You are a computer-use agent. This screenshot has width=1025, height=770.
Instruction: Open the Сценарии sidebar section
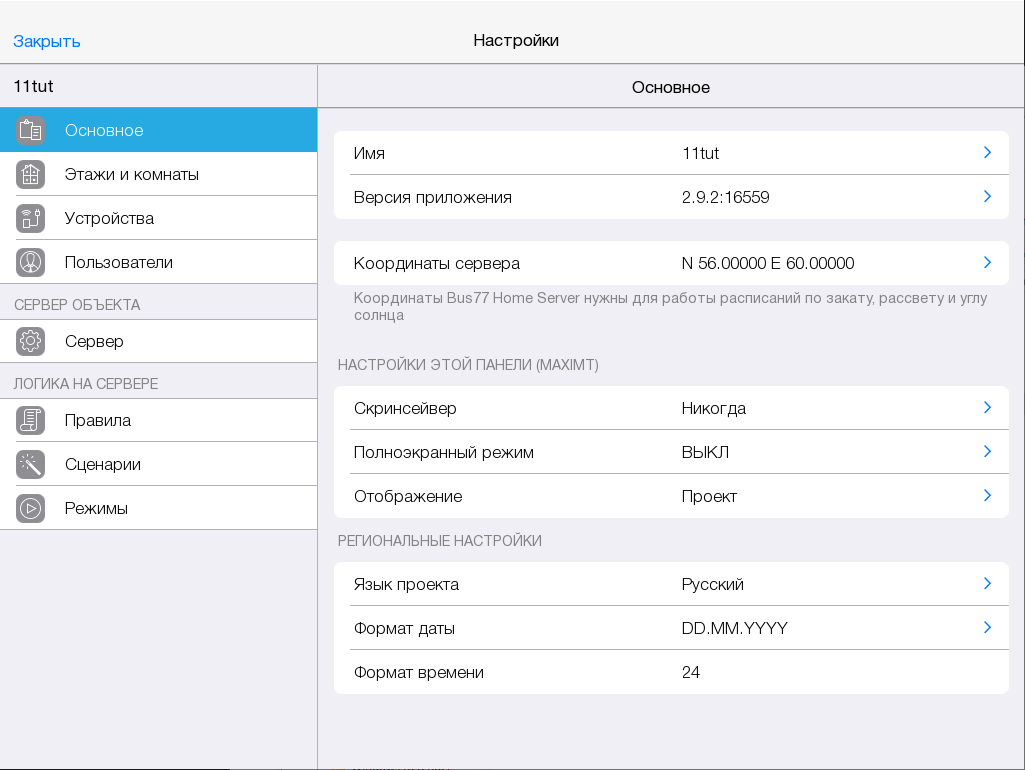103,464
